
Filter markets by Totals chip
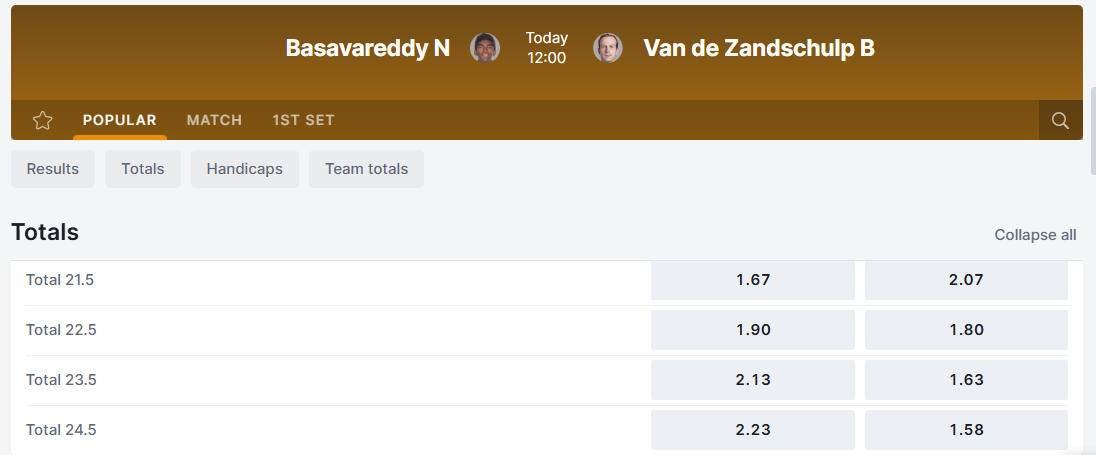pyautogui.click(x=143, y=169)
